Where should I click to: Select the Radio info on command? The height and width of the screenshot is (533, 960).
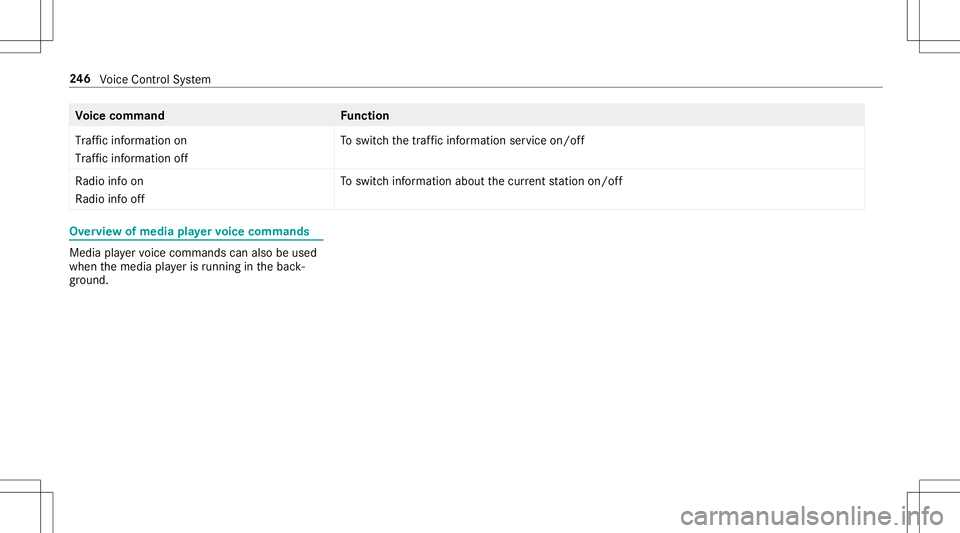[109, 182]
